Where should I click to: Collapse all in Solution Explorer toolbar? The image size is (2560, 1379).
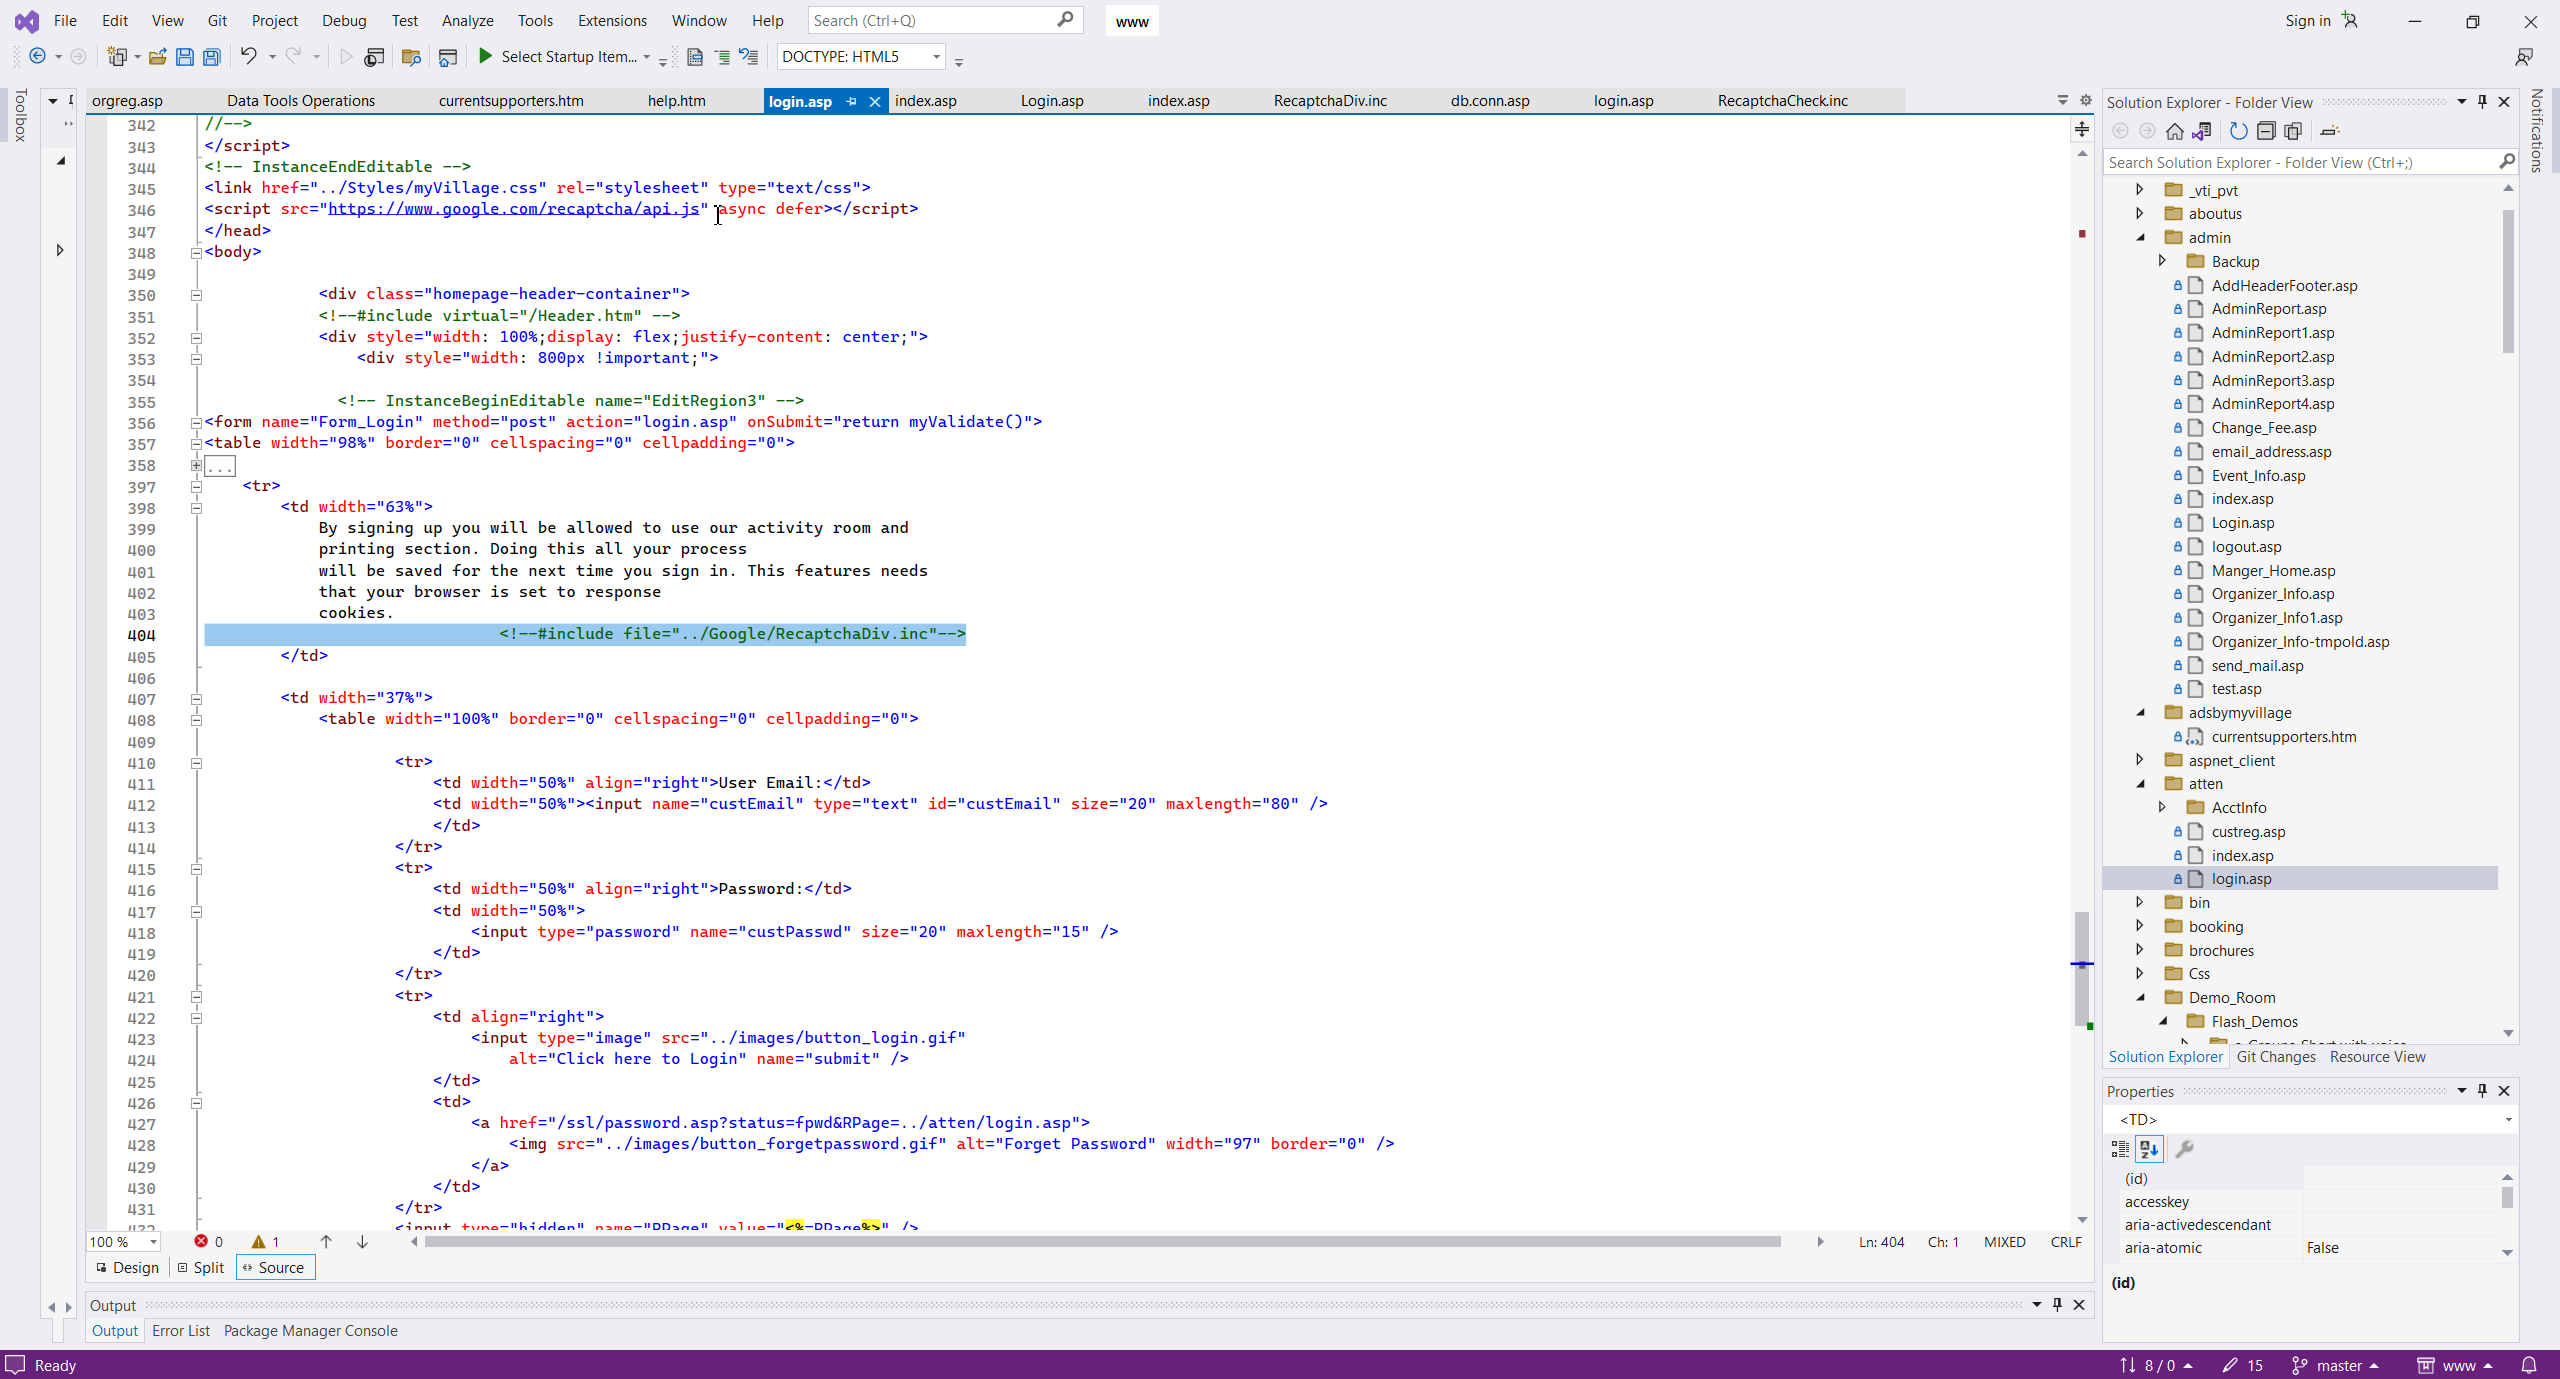[2266, 131]
